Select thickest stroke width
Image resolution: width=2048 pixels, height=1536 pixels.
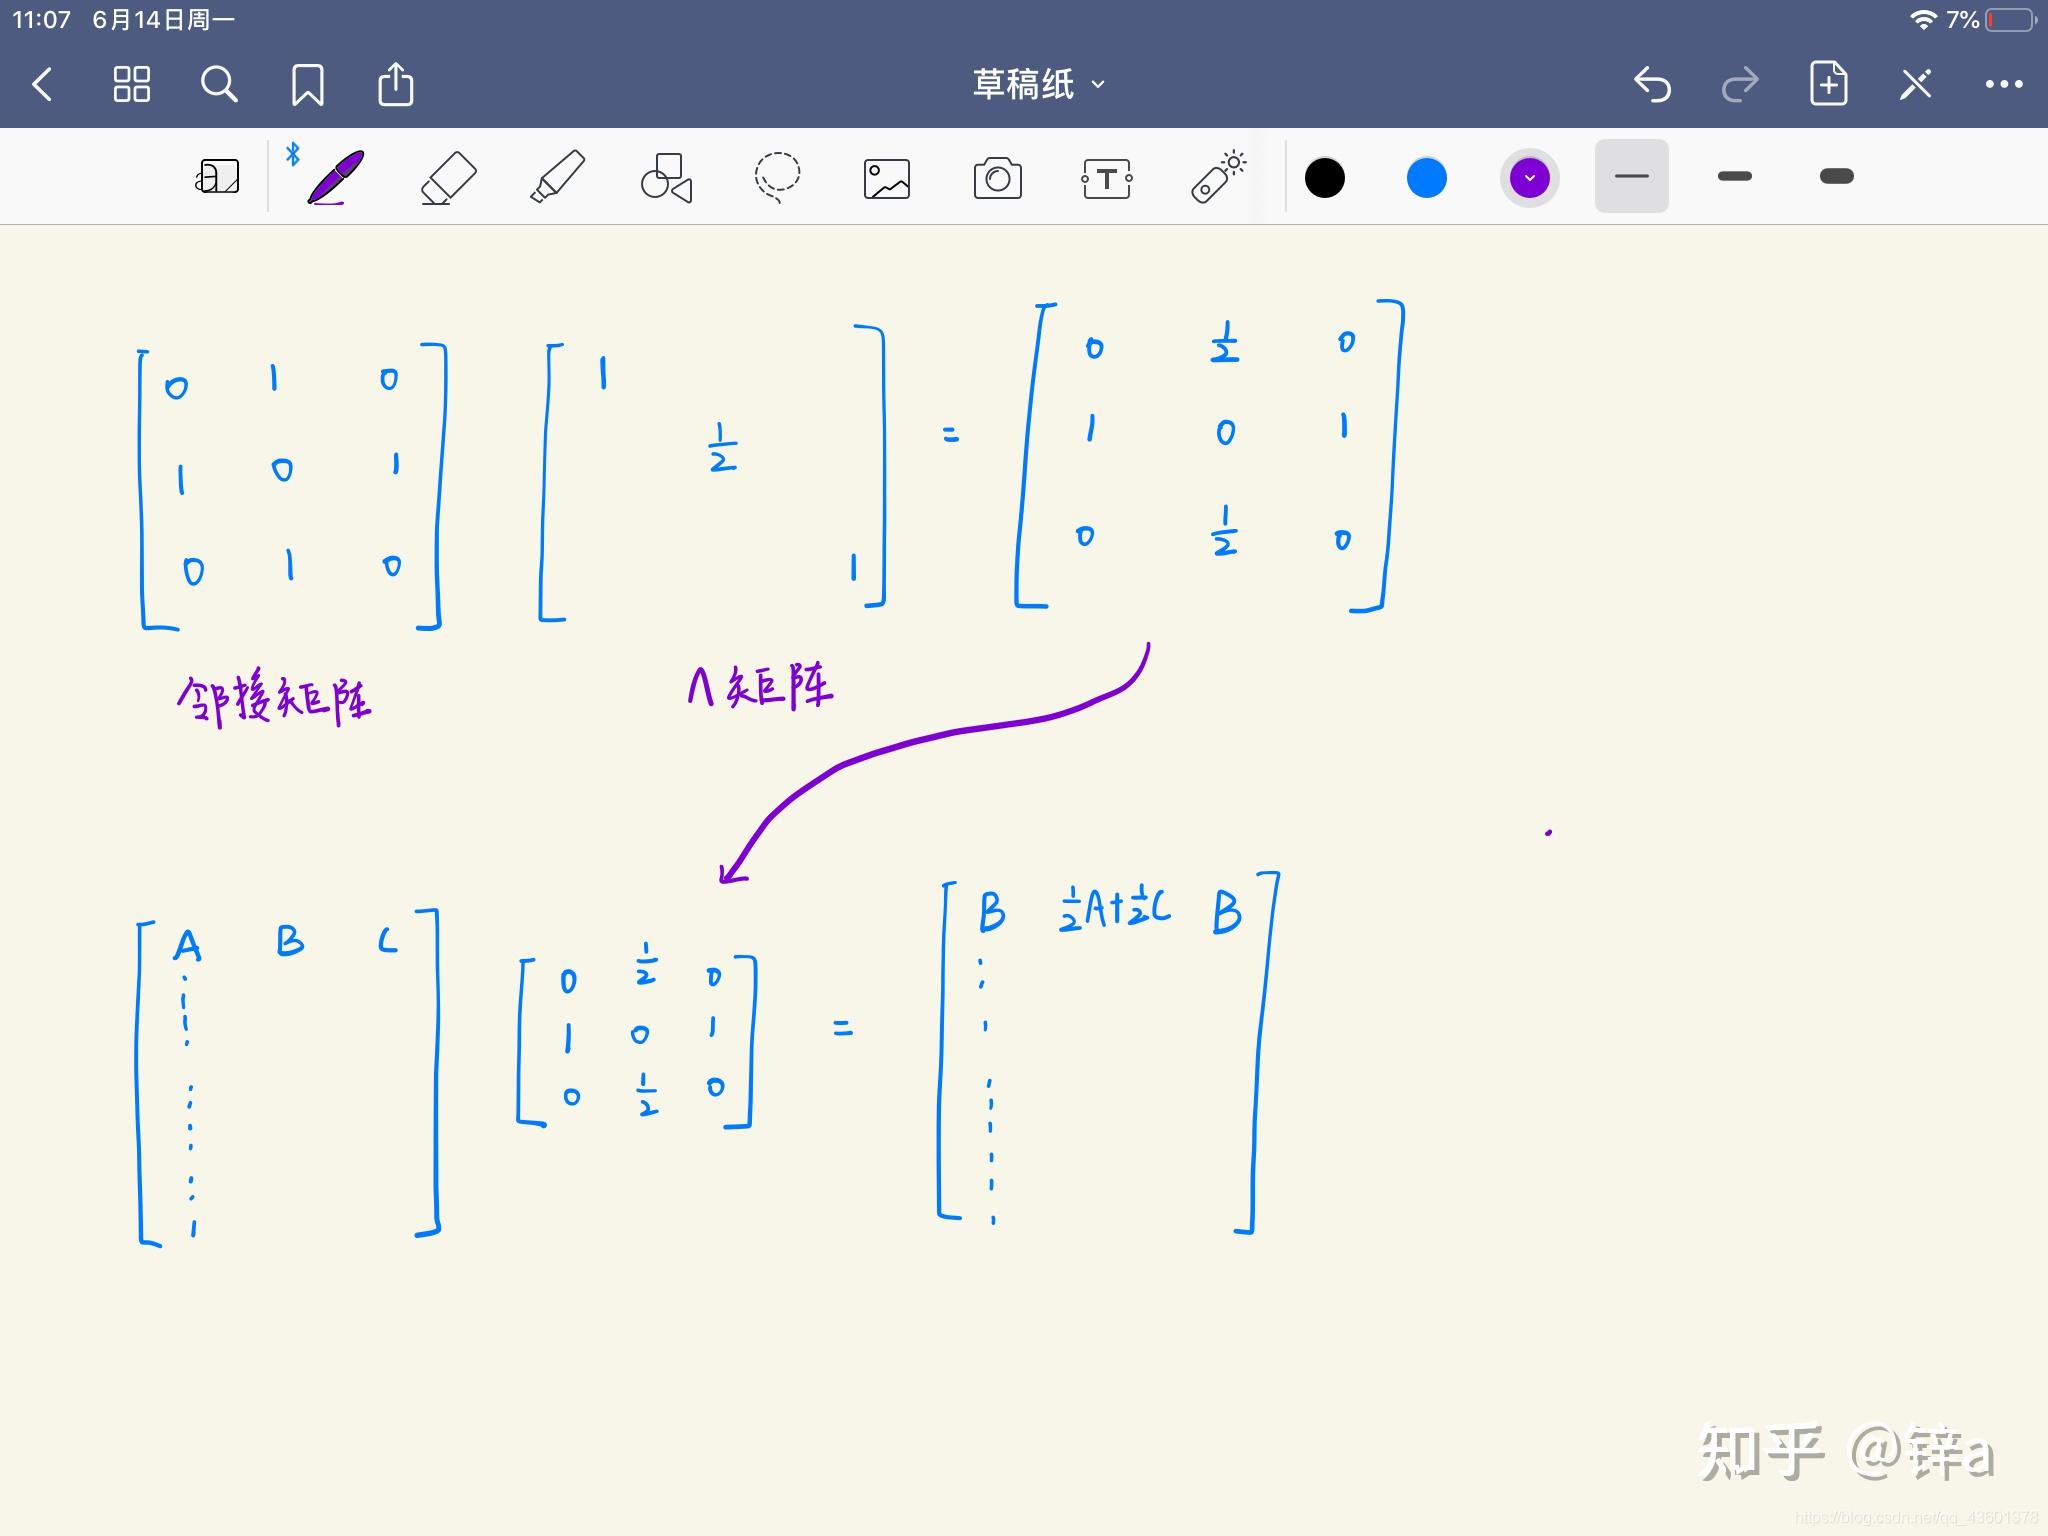pyautogui.click(x=1836, y=177)
